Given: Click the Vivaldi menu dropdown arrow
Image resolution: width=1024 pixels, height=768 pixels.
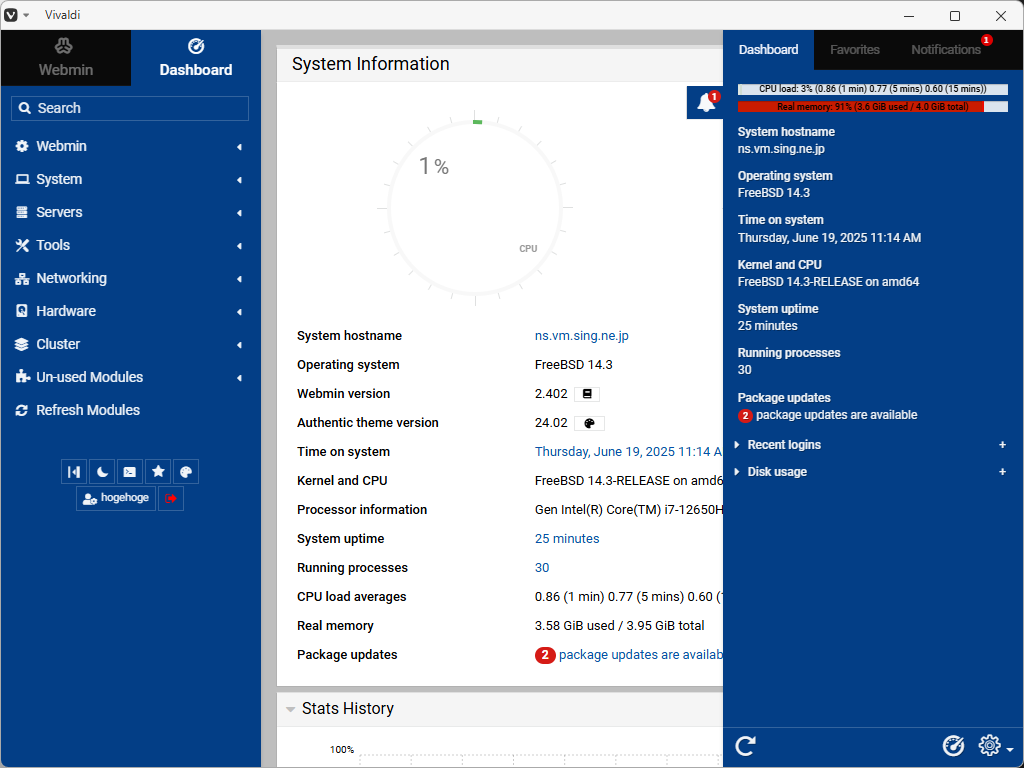Looking at the screenshot, I should tap(26, 15).
